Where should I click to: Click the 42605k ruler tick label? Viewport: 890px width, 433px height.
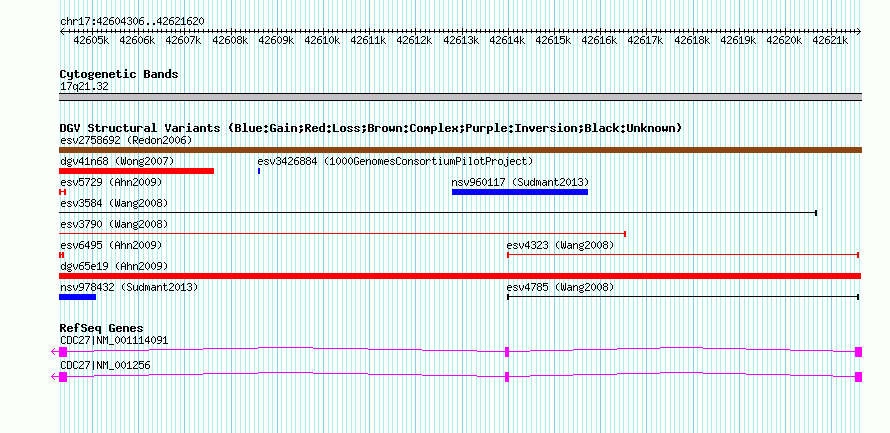[91, 40]
